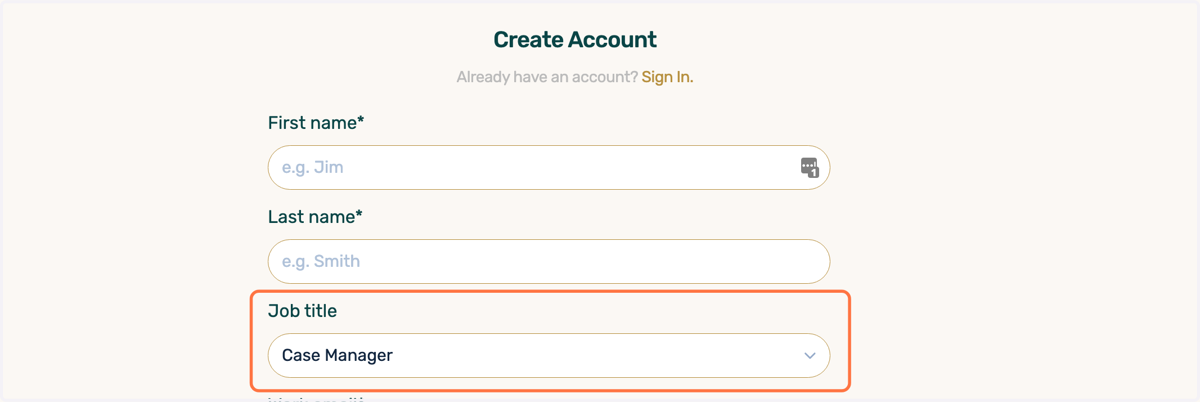
Task: Click the chevron arrow in Job title
Action: click(810, 355)
